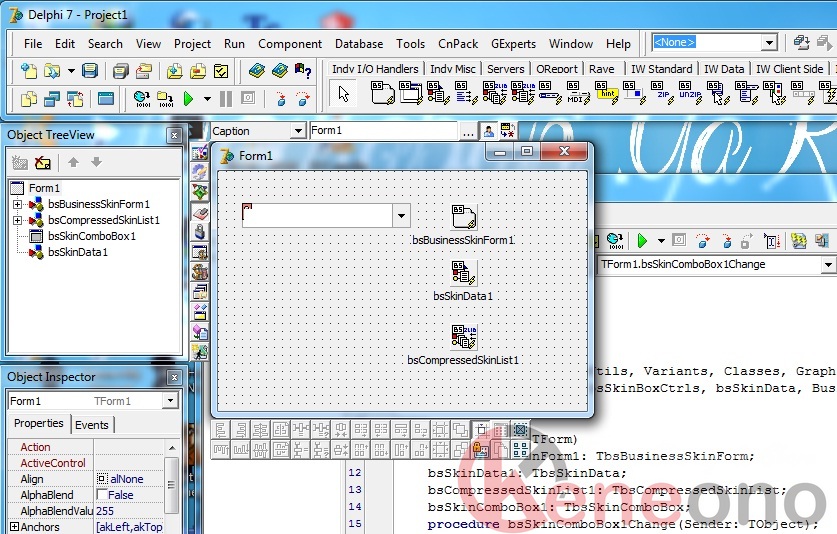The height and width of the screenshot is (534, 837).
Task: Select Form1 root in Object TreeView
Action: coord(44,188)
